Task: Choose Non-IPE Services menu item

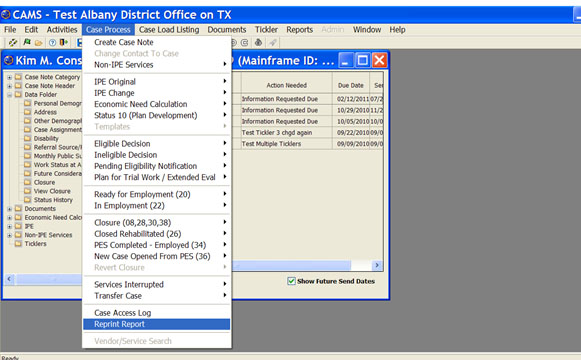Action: pos(157,65)
